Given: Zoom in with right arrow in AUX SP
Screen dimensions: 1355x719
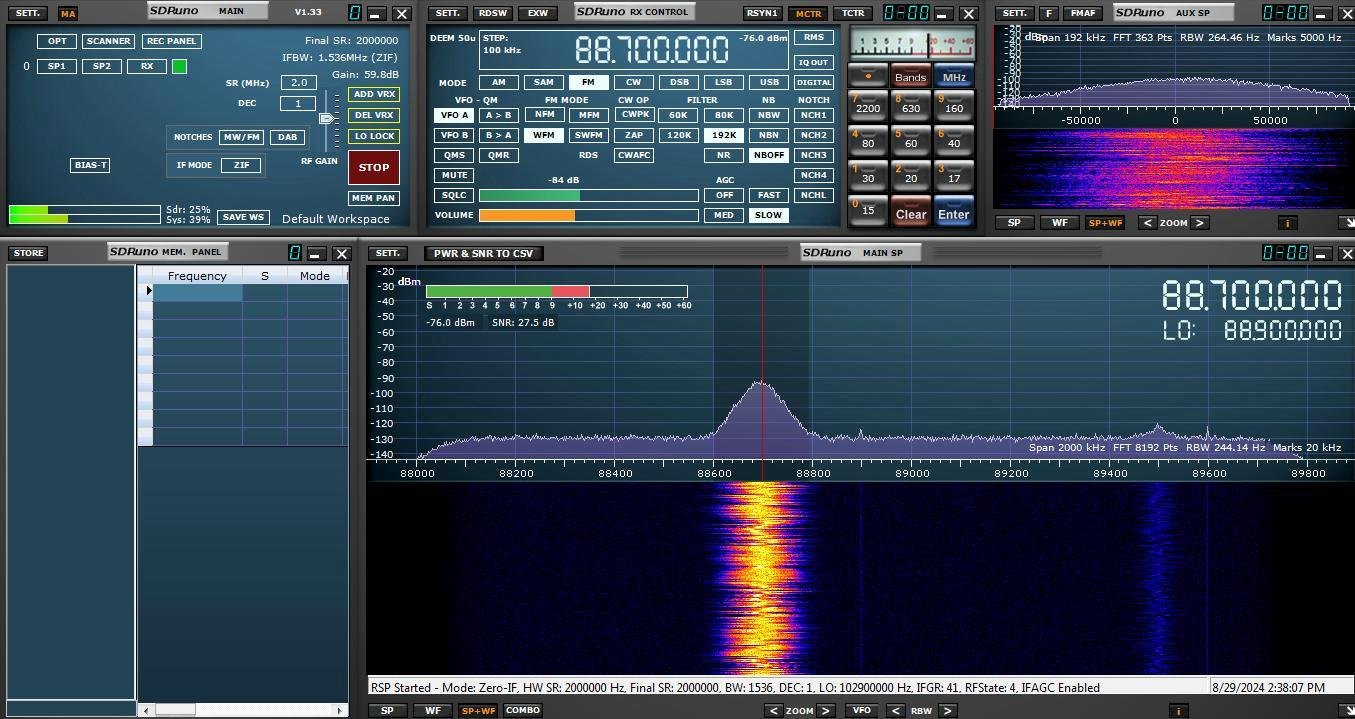Looking at the screenshot, I should [1200, 223].
